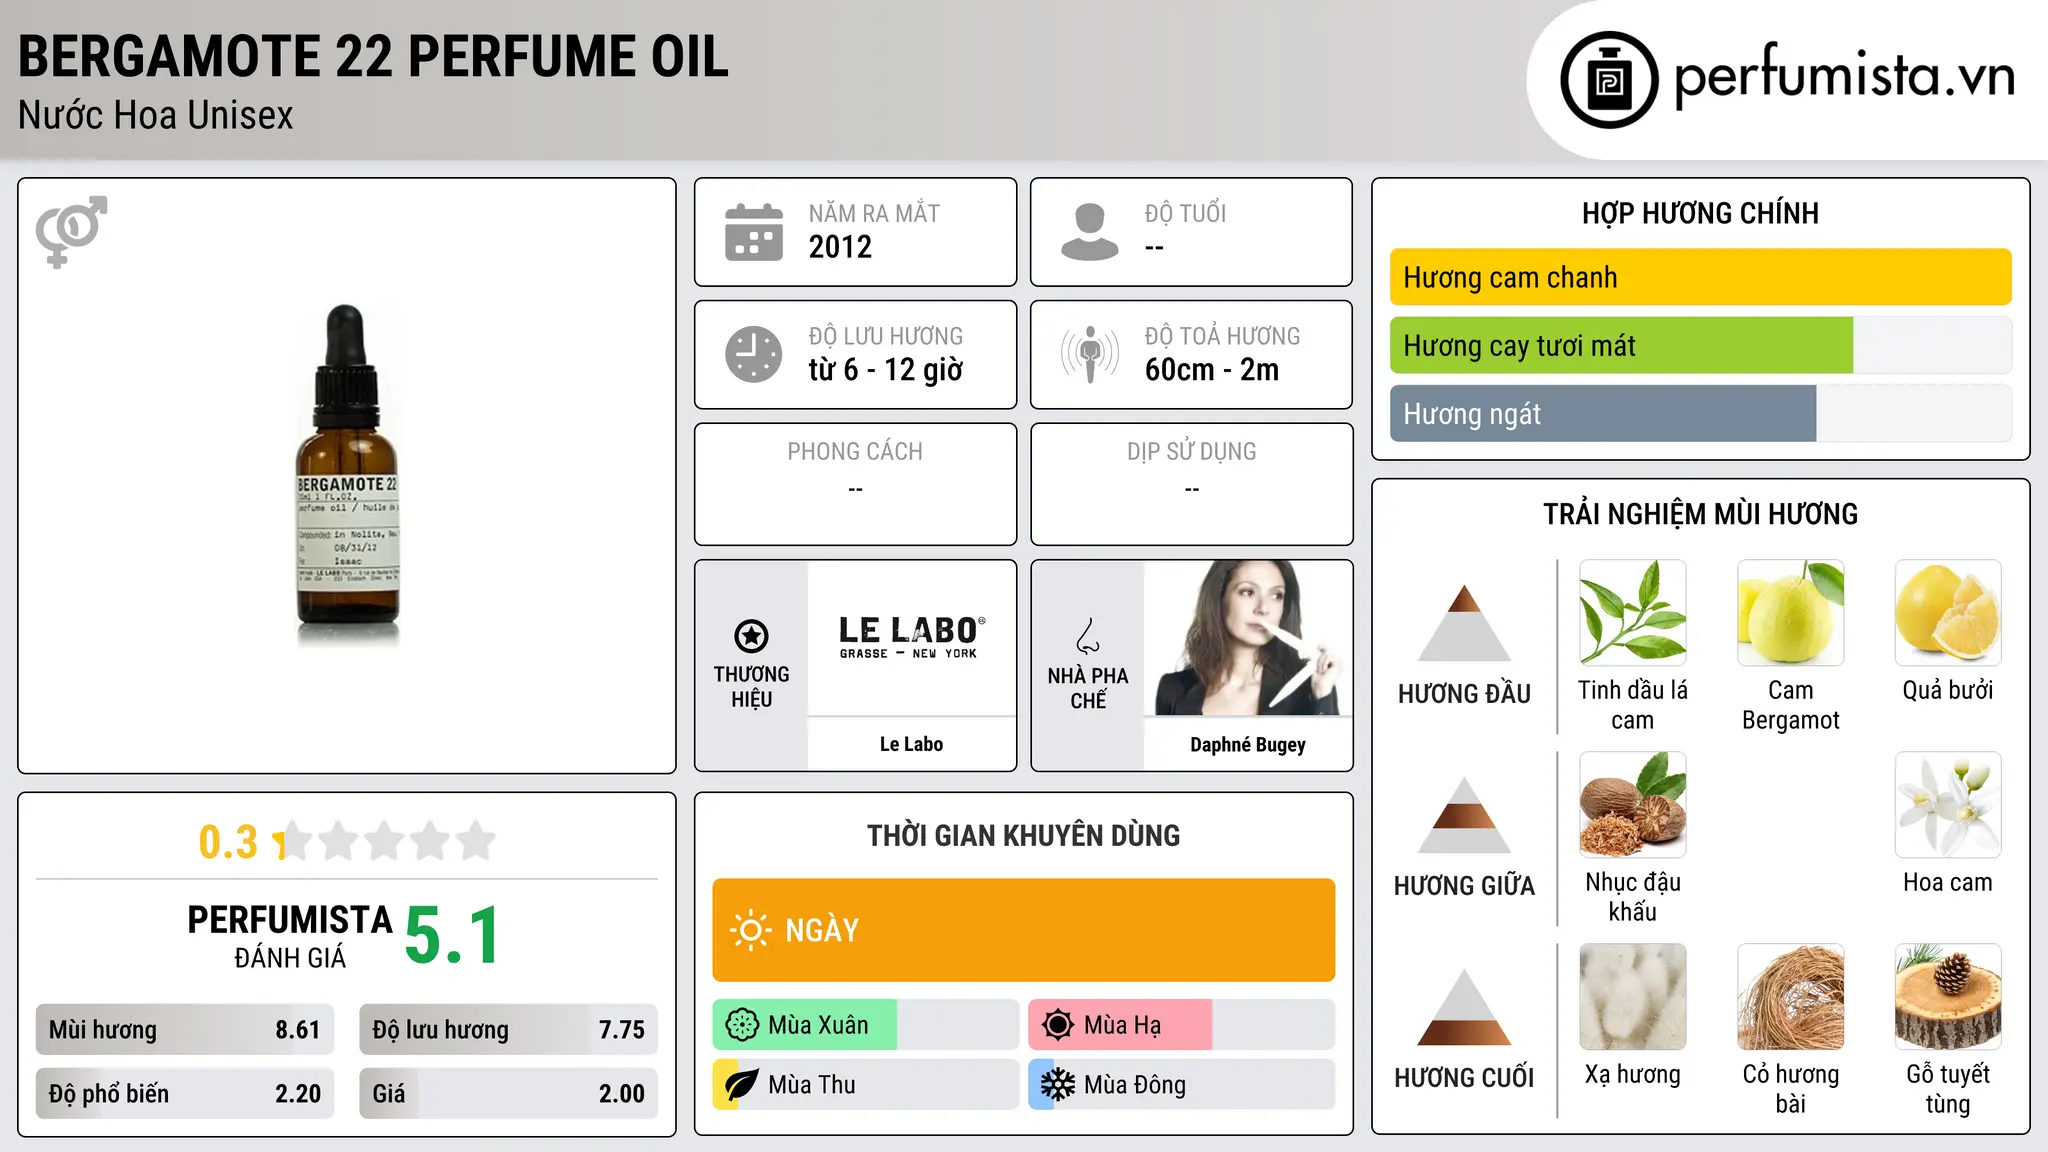The width and height of the screenshot is (2048, 1152).
Task: Click the HƯƠNG CUỐI base notes label
Action: click(x=1464, y=1078)
